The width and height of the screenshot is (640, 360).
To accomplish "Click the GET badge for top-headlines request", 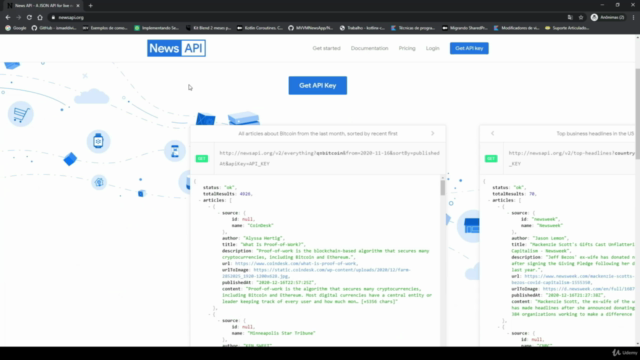I will click(x=491, y=158).
